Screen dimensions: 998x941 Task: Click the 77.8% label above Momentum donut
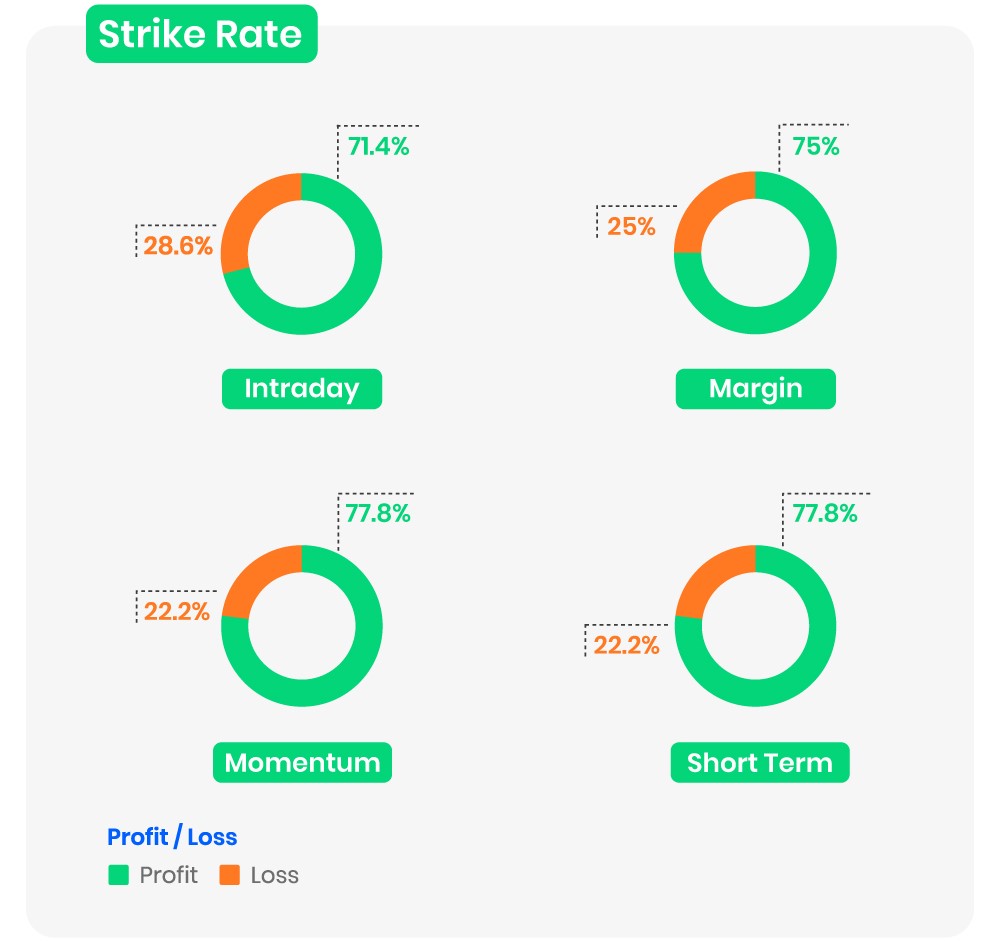click(x=378, y=514)
